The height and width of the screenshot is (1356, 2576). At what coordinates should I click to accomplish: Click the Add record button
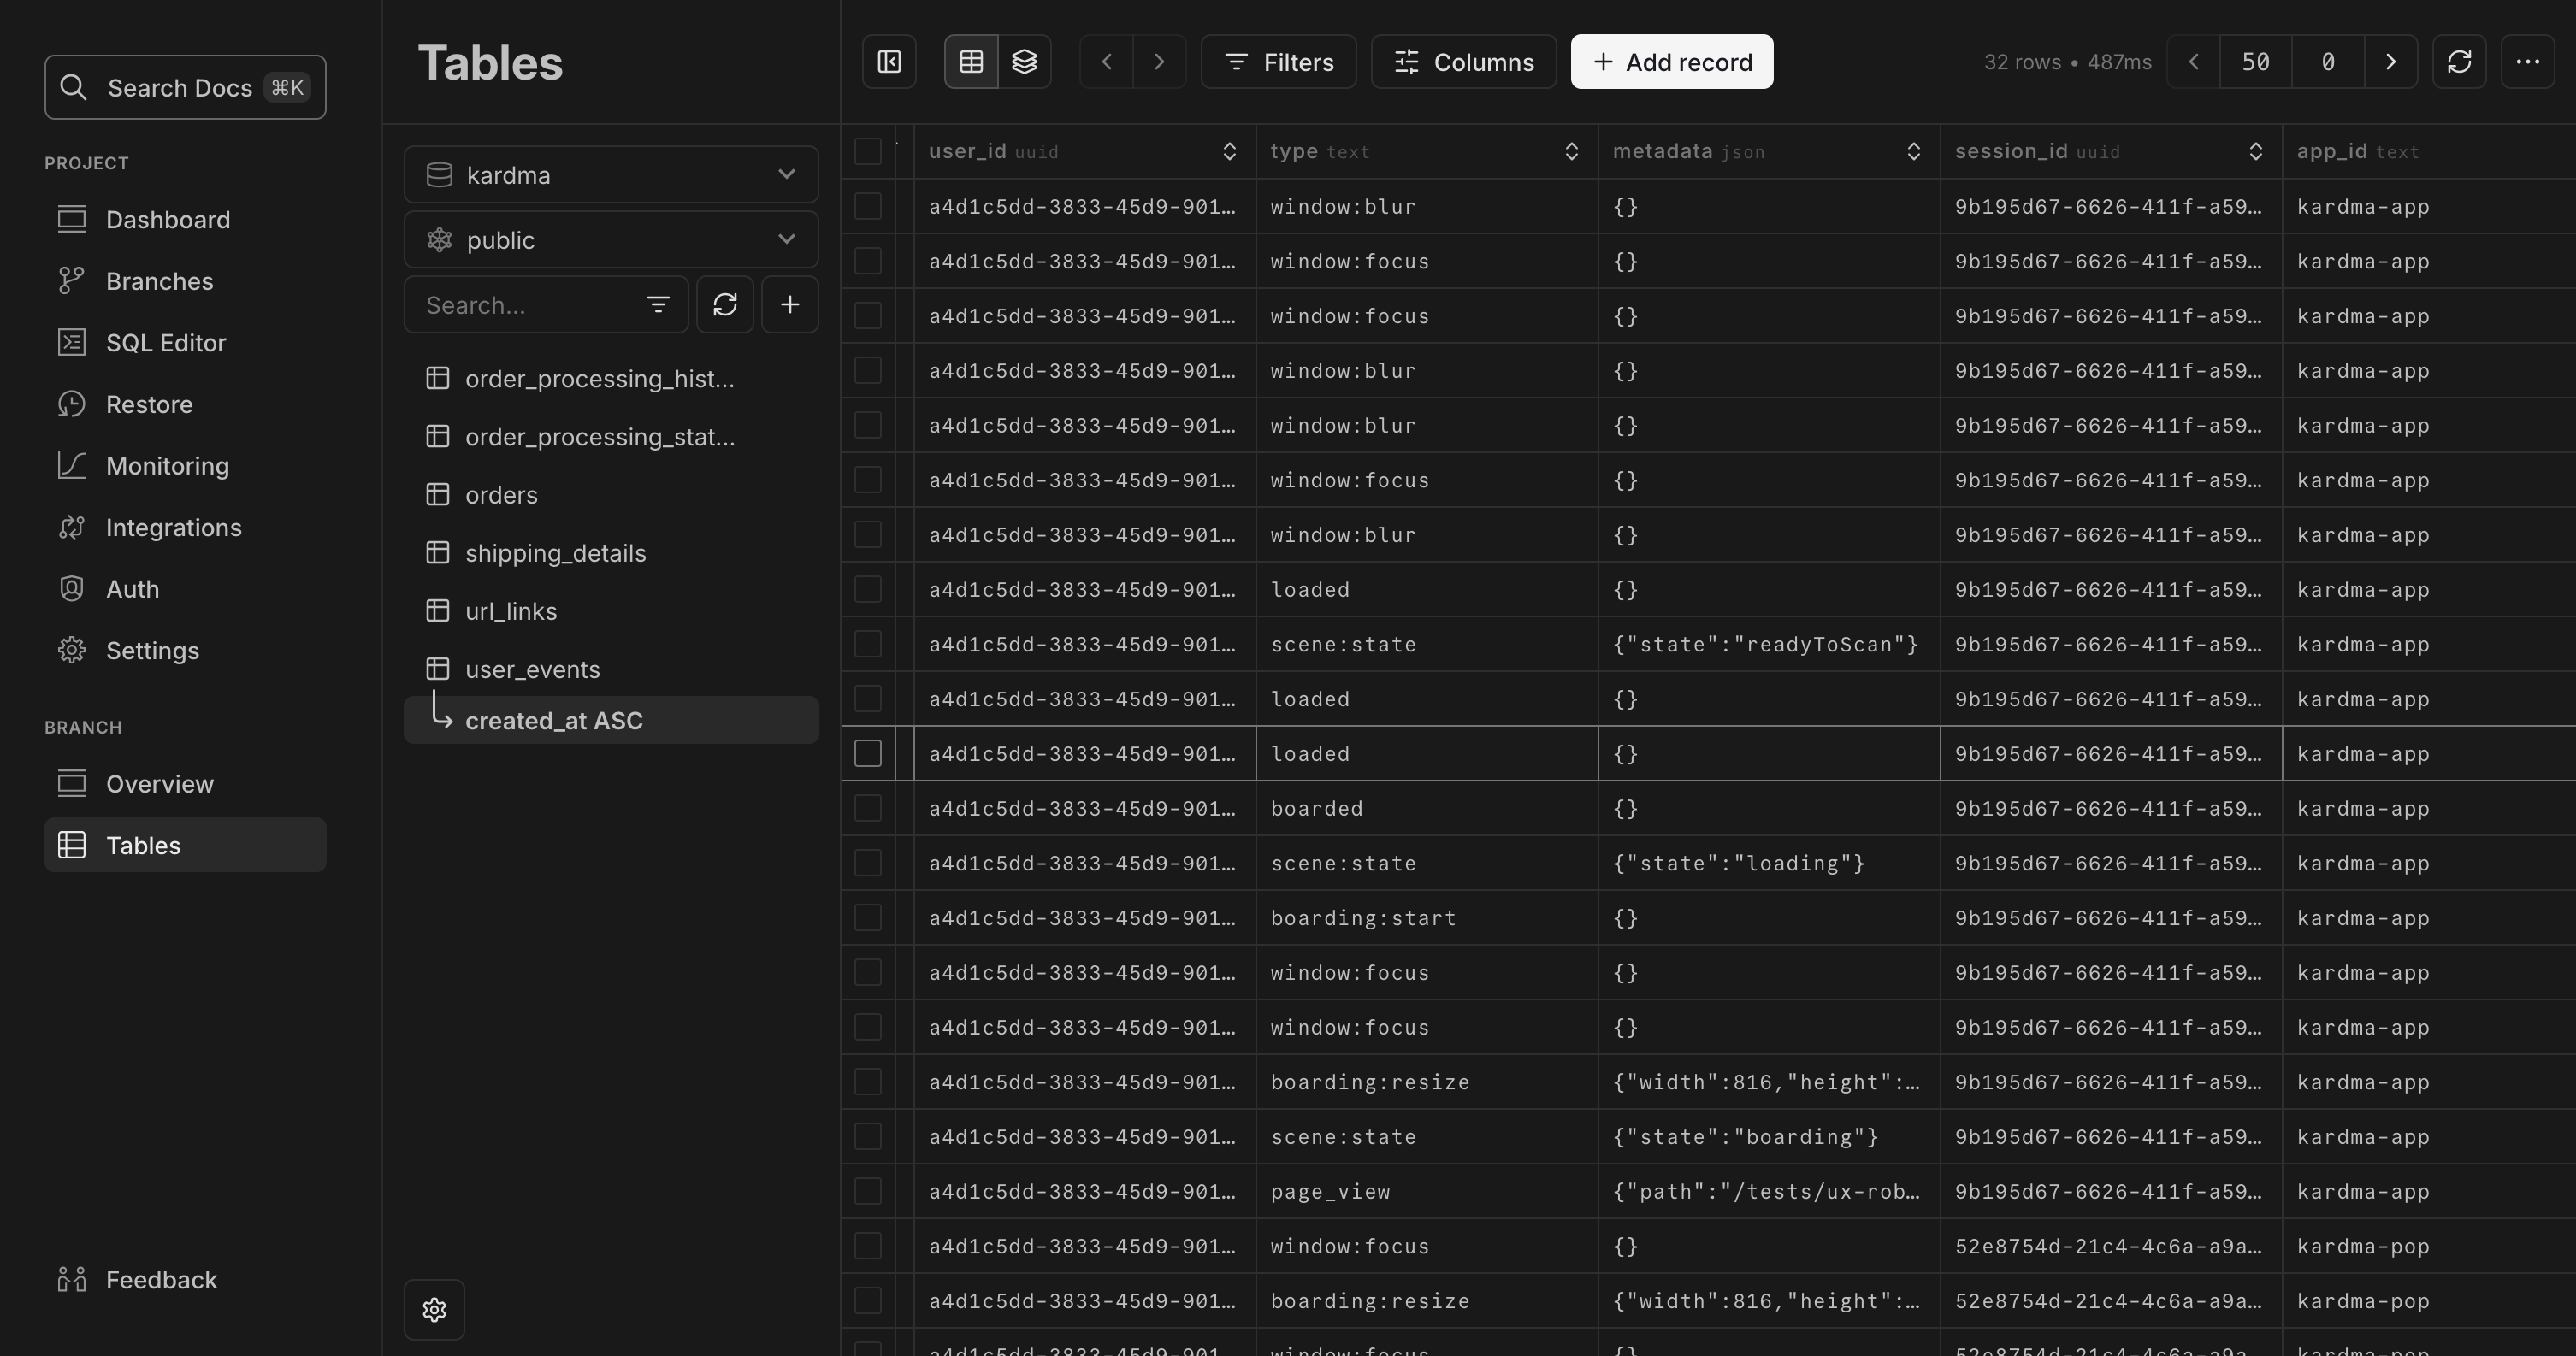pos(1671,61)
